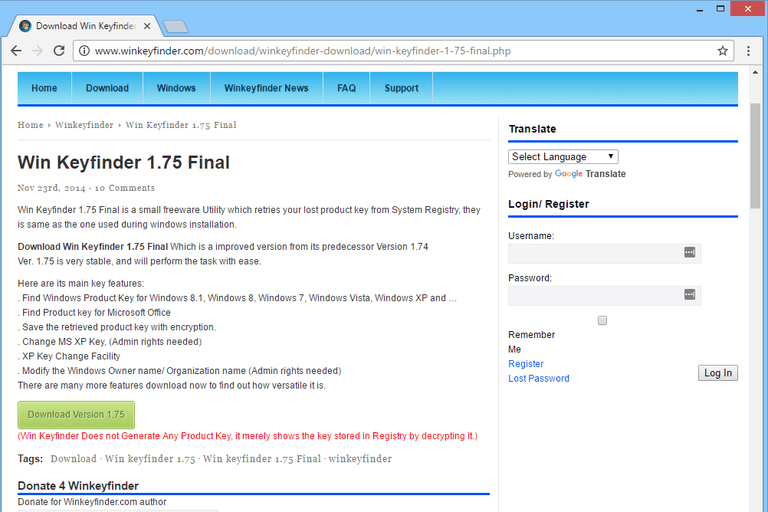Bookmark page with the star icon
The width and height of the screenshot is (768, 512).
[x=722, y=51]
